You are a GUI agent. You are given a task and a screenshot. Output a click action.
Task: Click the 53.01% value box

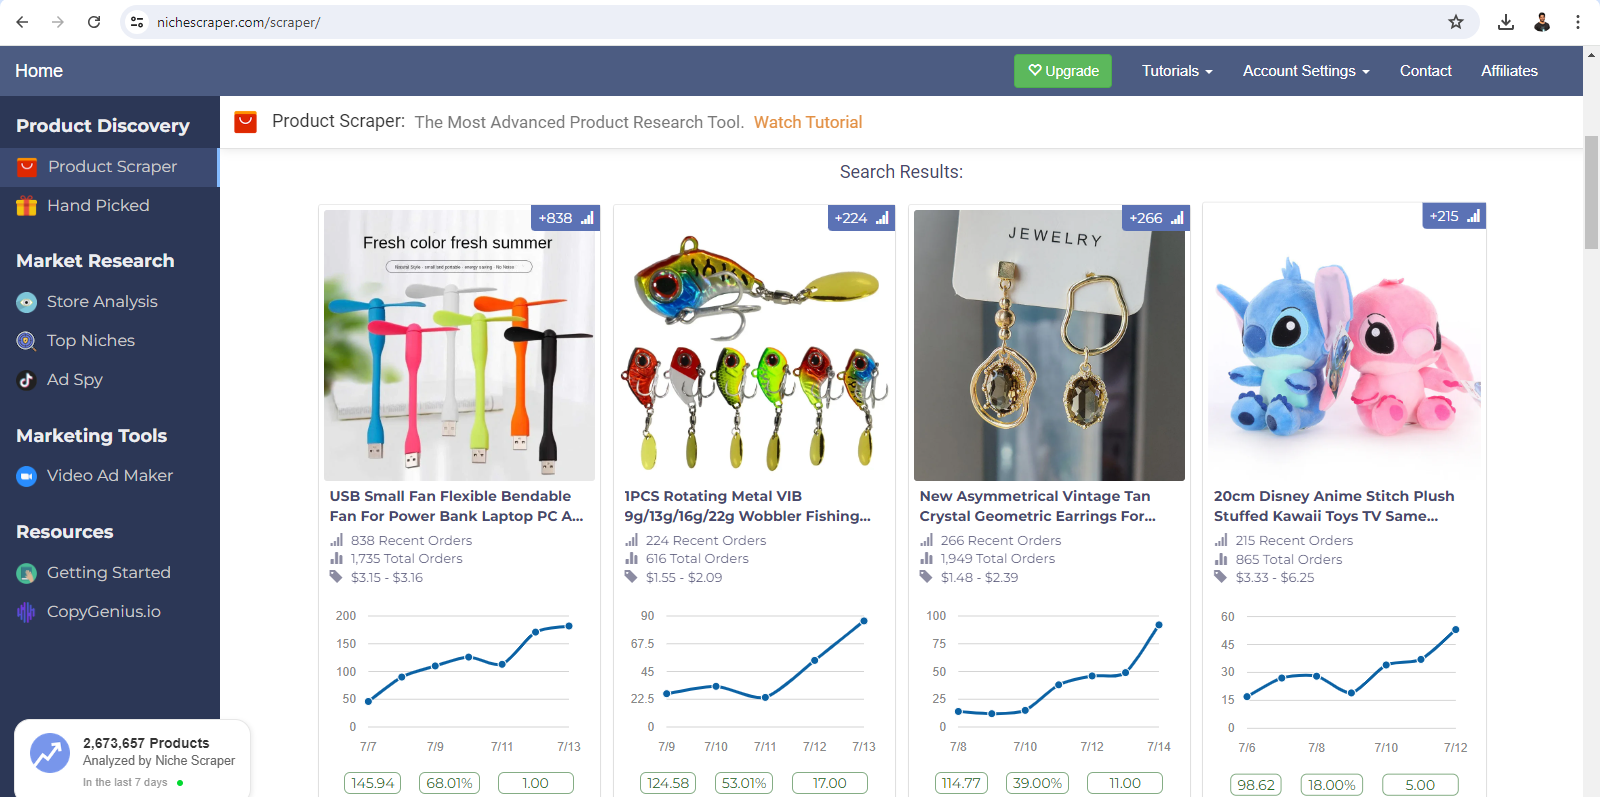(744, 783)
